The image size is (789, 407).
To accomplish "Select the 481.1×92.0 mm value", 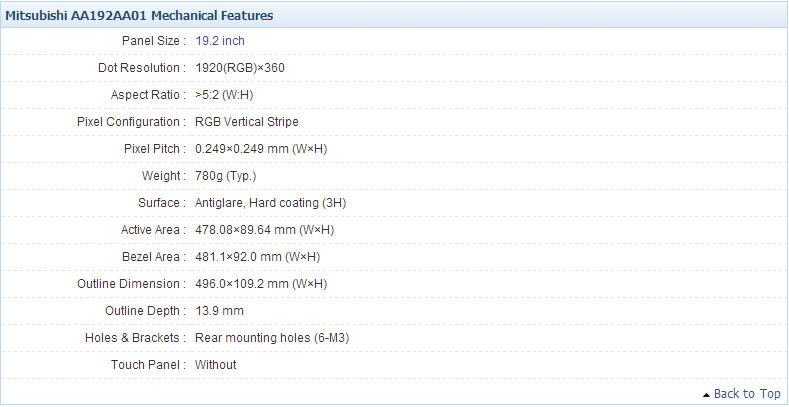I will (x=258, y=257).
